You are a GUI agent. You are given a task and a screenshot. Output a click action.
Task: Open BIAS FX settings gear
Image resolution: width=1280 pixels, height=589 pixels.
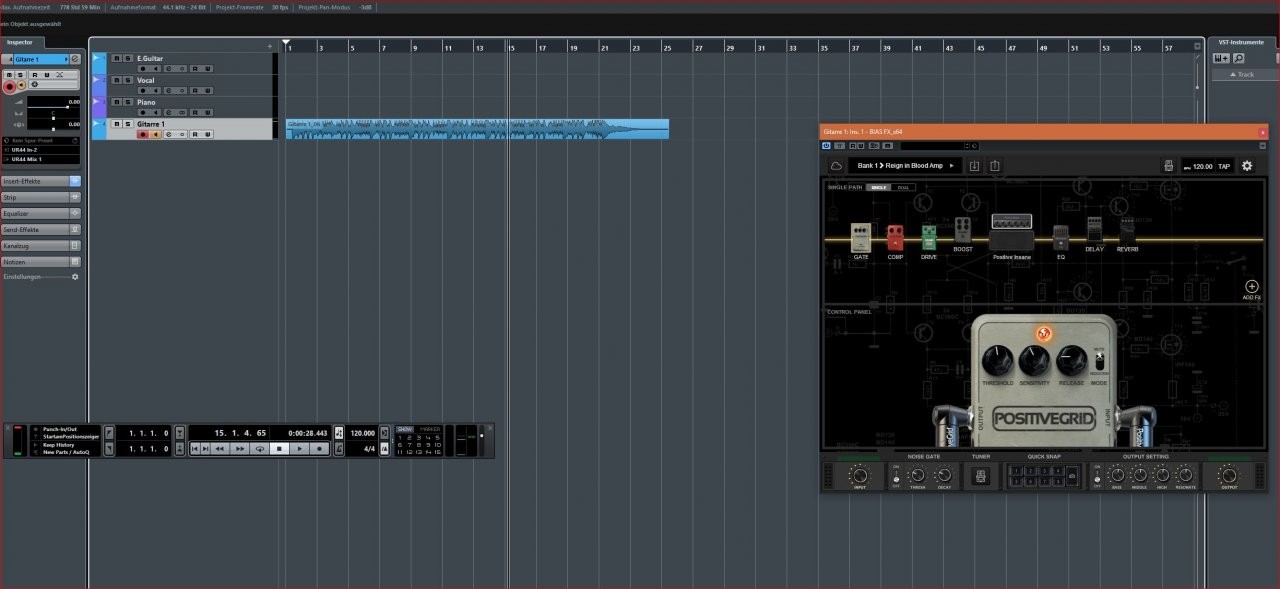point(1247,166)
